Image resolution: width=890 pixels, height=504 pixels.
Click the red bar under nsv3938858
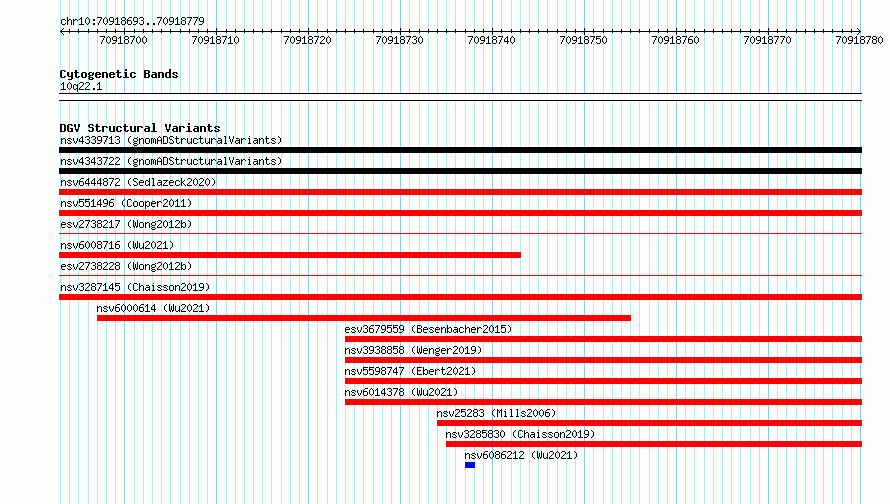tap(603, 360)
